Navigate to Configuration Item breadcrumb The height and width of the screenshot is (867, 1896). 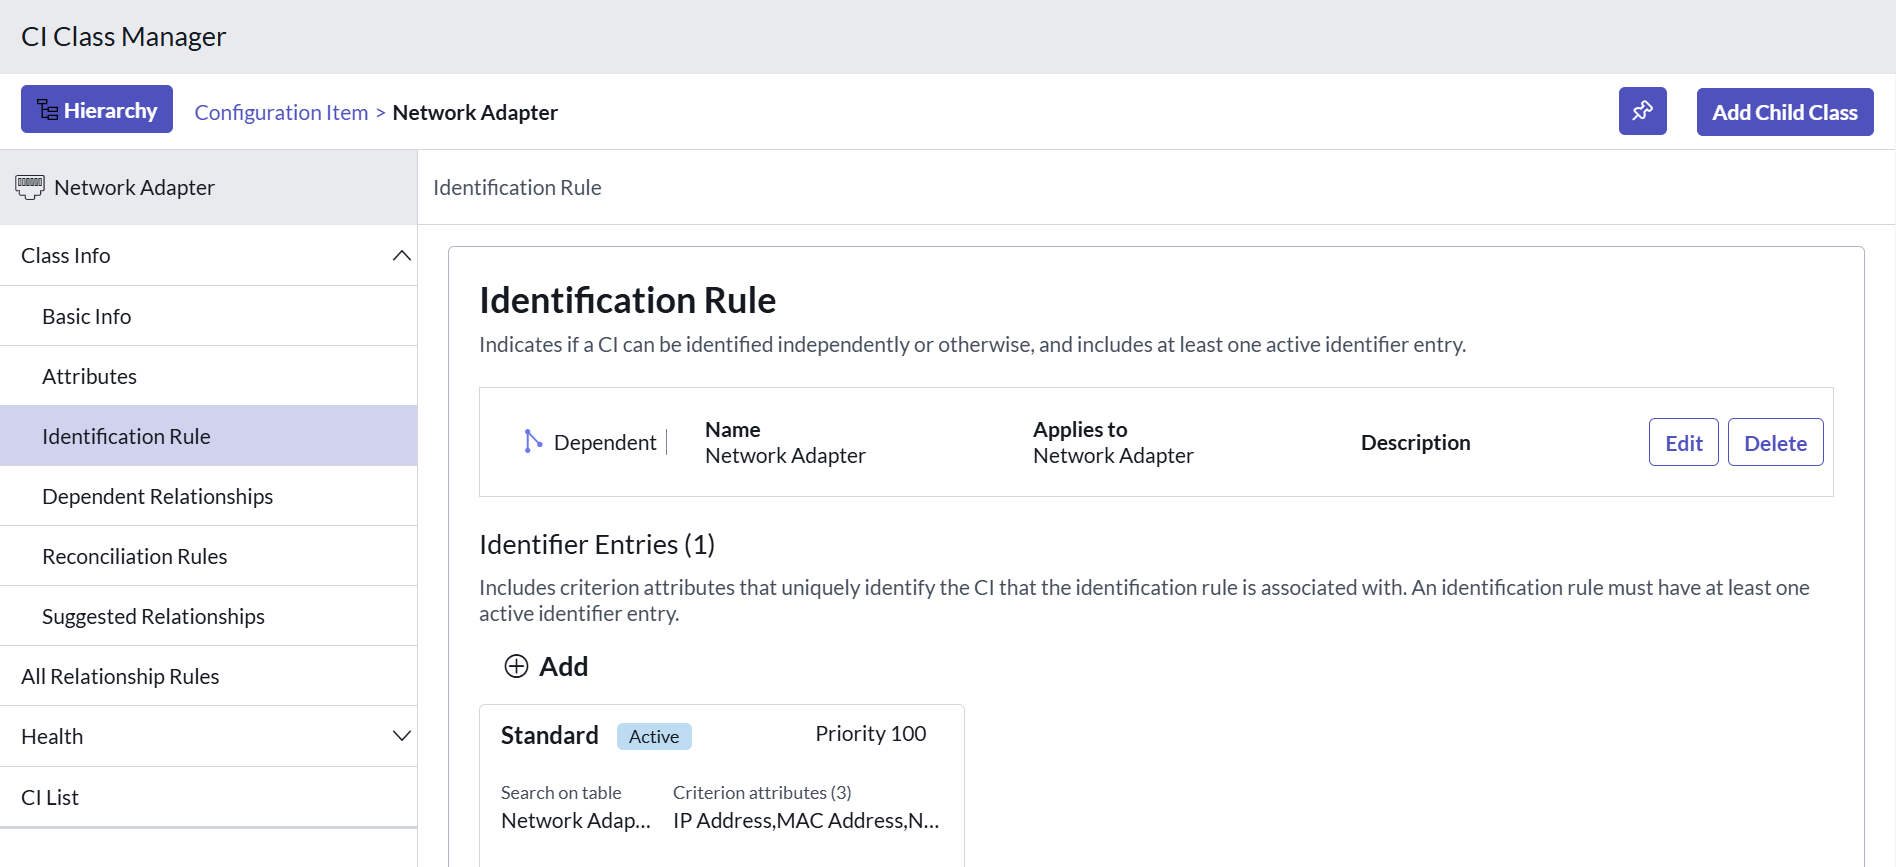281,113
